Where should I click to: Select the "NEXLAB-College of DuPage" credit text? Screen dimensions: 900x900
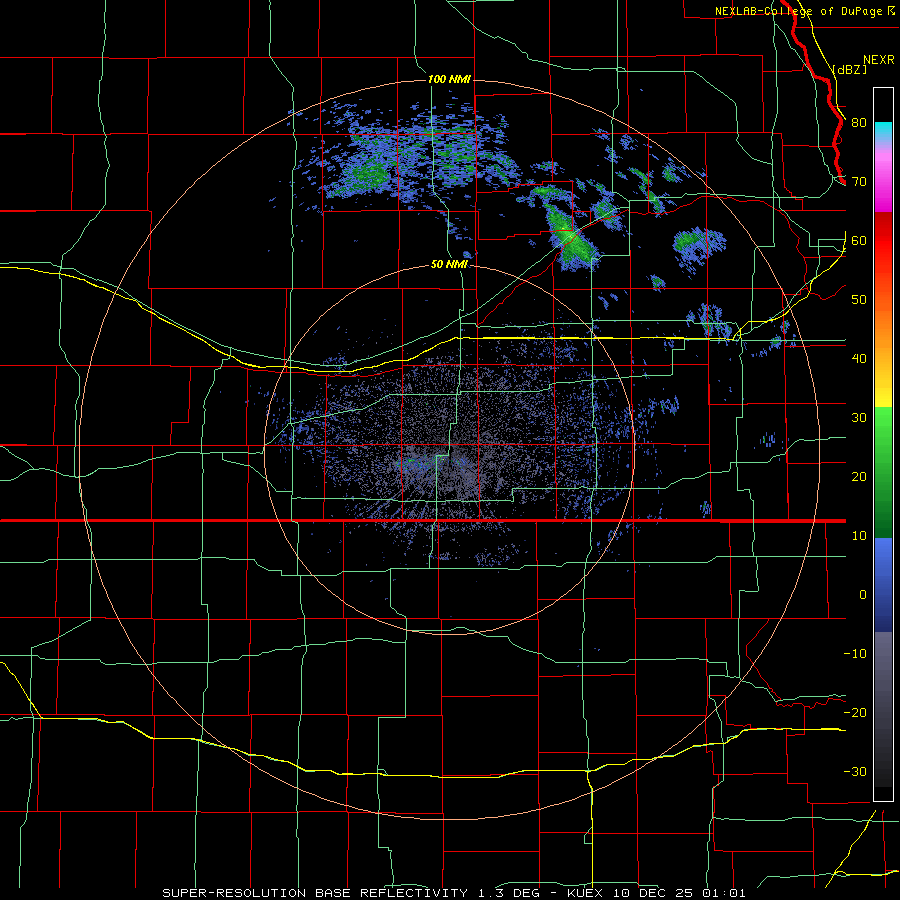[x=798, y=11]
